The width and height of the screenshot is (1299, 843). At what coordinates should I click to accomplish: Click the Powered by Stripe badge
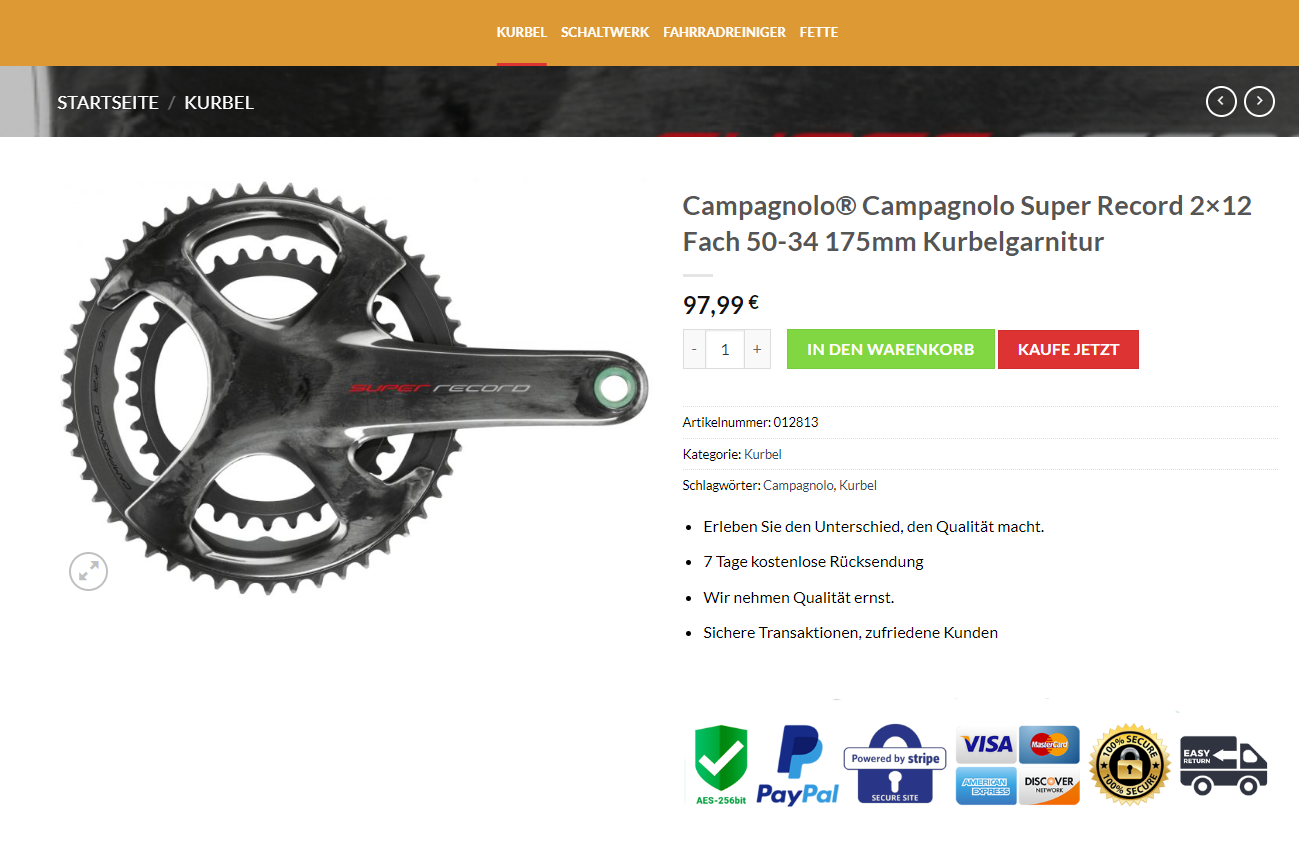point(895,765)
